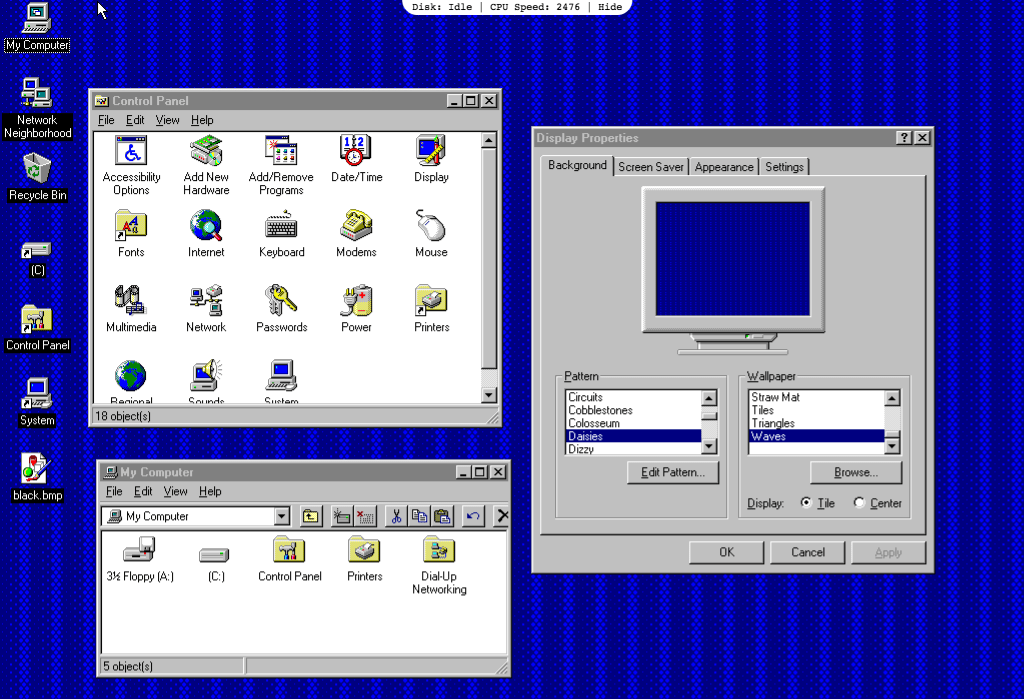Open black.bmp on the desktop

(x=36, y=470)
